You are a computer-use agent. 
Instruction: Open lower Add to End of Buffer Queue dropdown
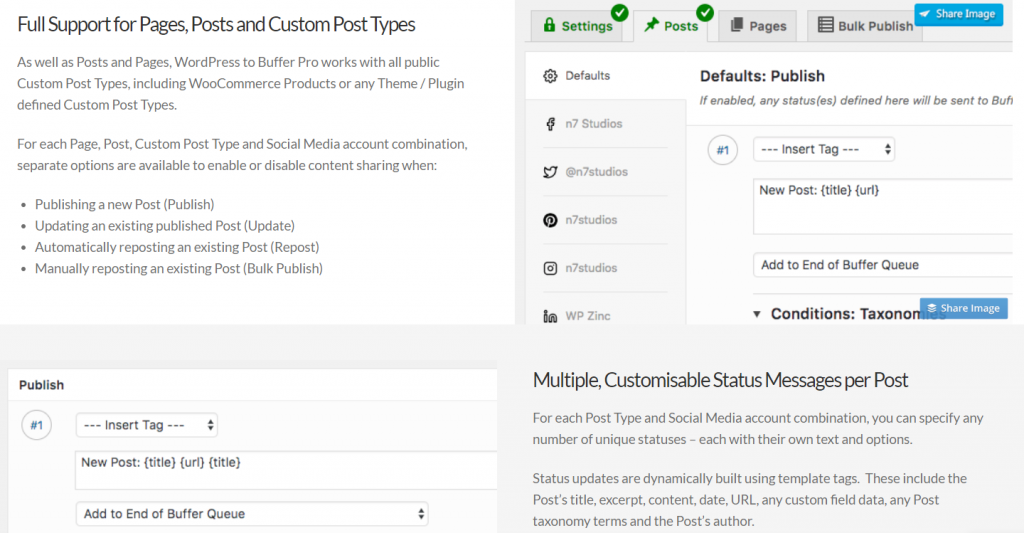pos(252,513)
